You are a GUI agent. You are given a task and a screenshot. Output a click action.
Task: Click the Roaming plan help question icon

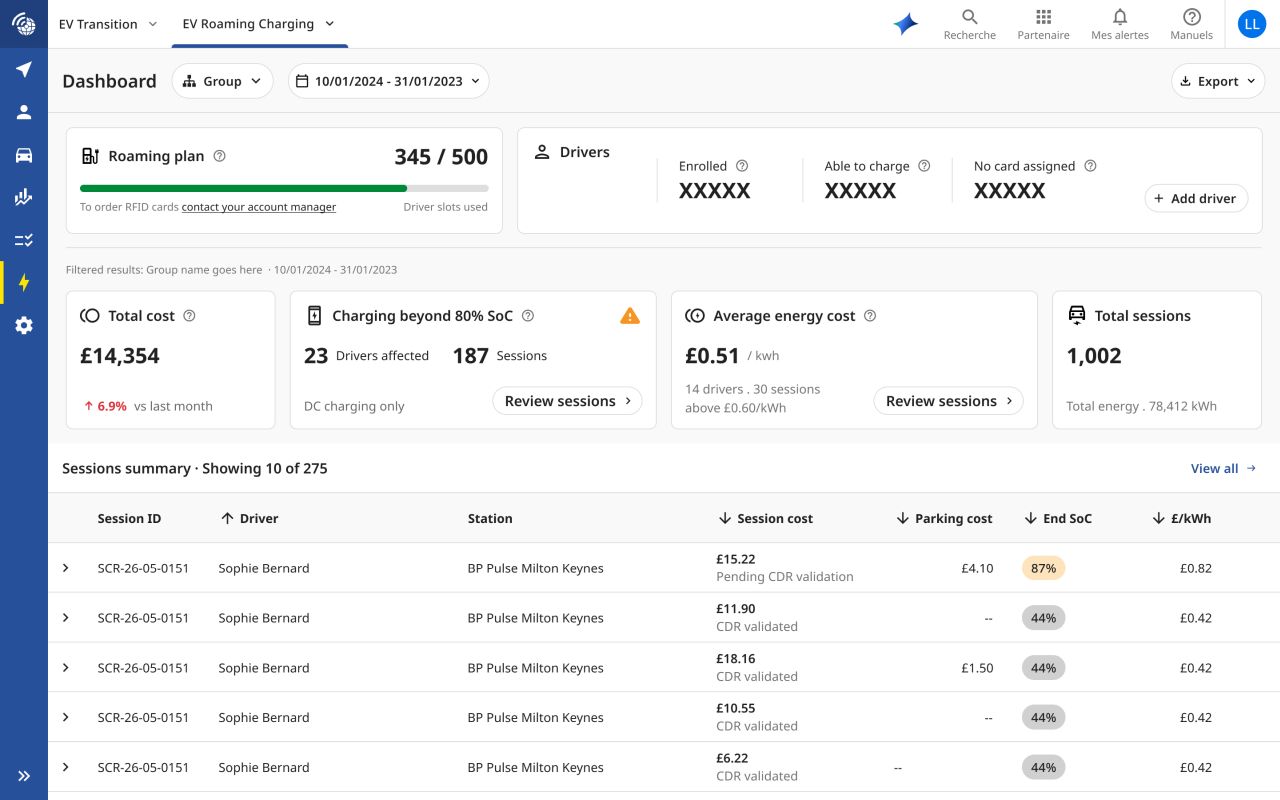(x=220, y=156)
